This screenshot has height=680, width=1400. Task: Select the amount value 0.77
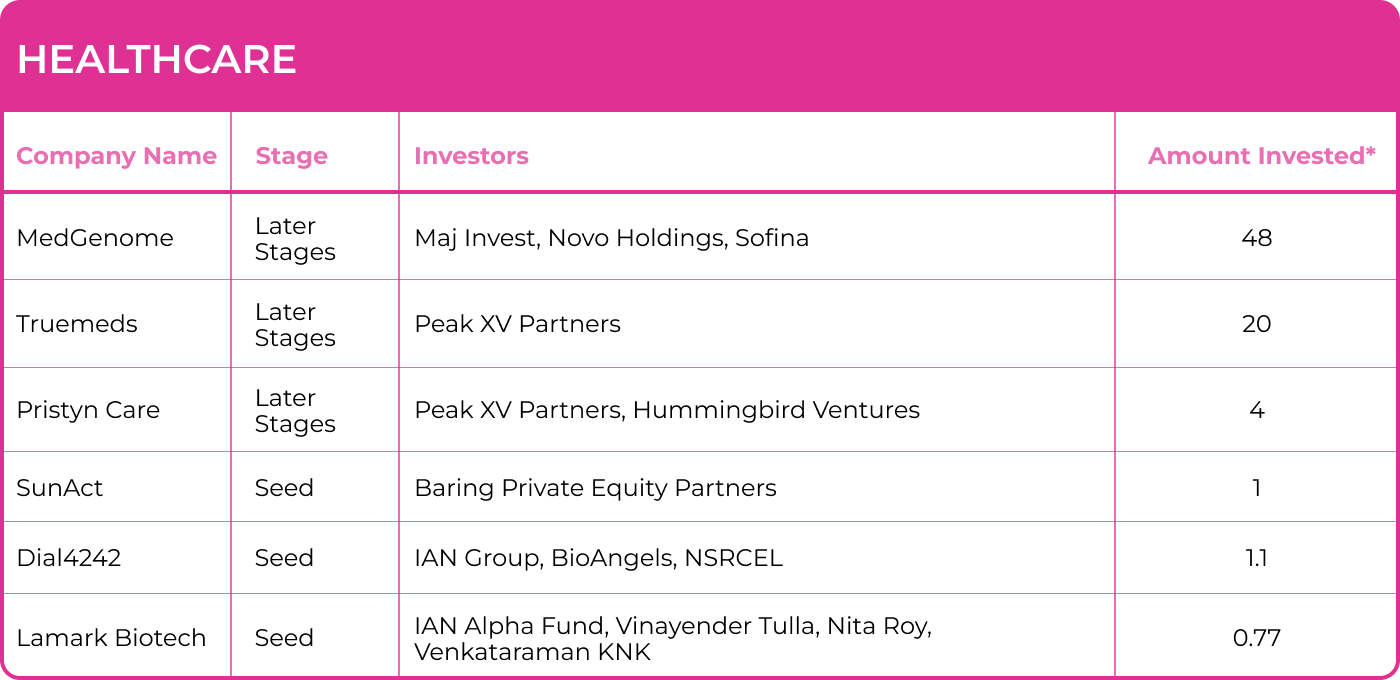(x=1256, y=638)
